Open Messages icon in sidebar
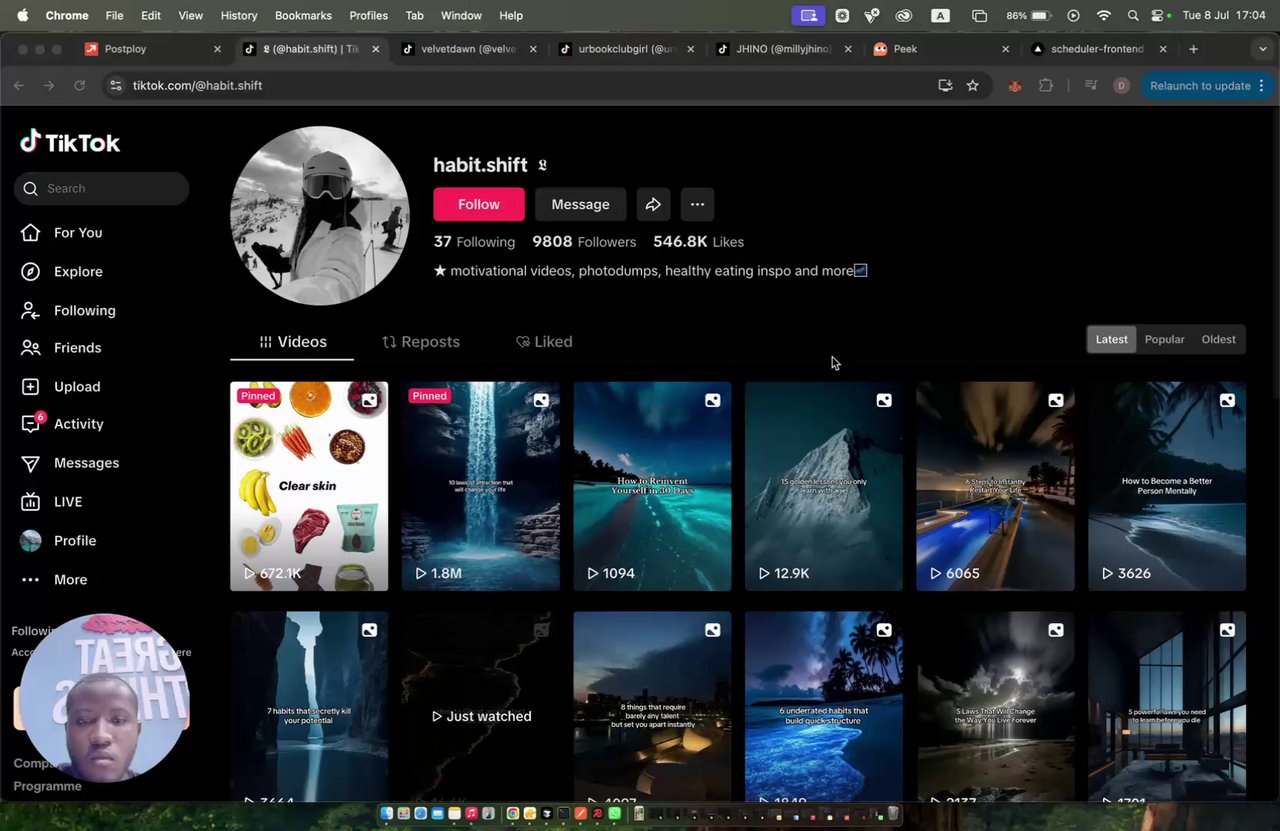The image size is (1280, 831). 31,463
